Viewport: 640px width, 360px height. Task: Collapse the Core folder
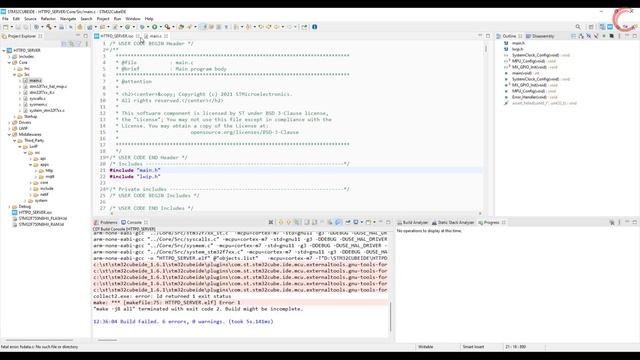9,63
